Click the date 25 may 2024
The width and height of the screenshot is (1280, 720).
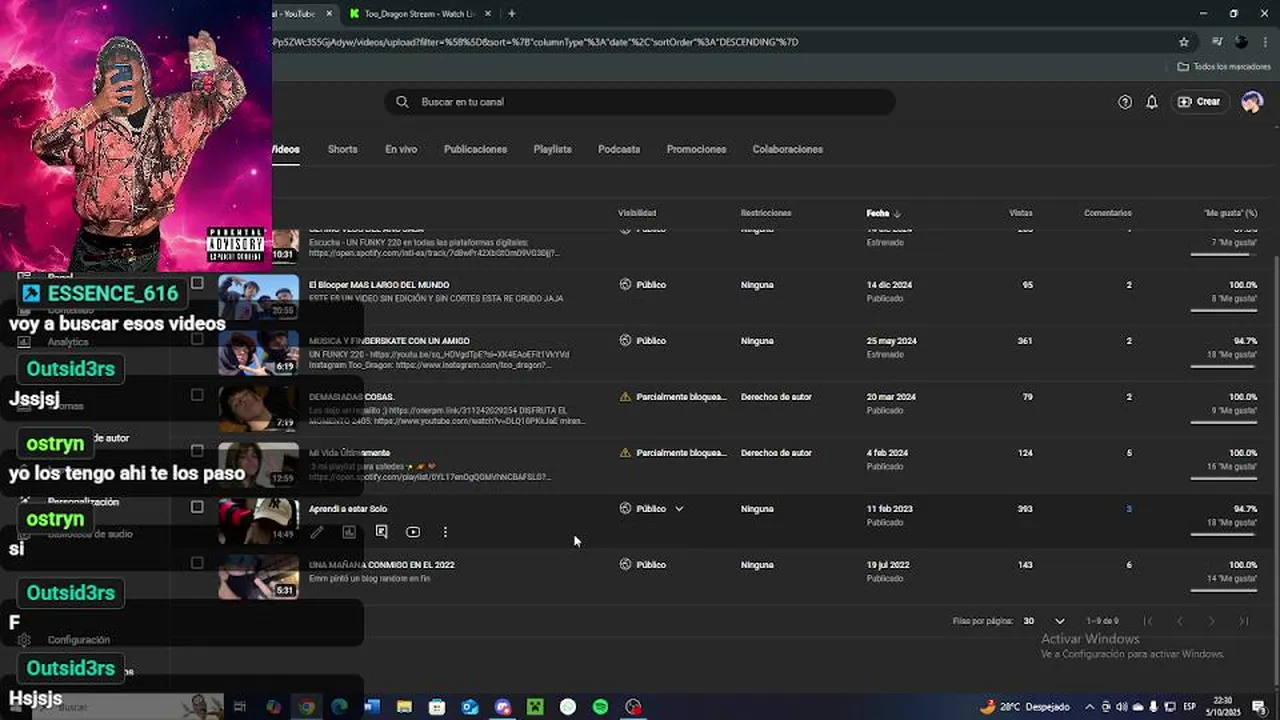[892, 341]
